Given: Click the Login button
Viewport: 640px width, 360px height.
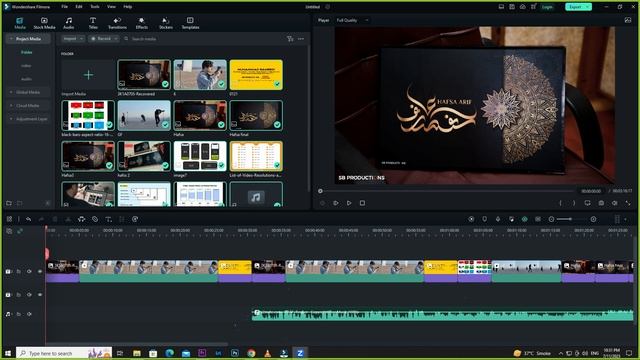Looking at the screenshot, I should coord(547,7).
